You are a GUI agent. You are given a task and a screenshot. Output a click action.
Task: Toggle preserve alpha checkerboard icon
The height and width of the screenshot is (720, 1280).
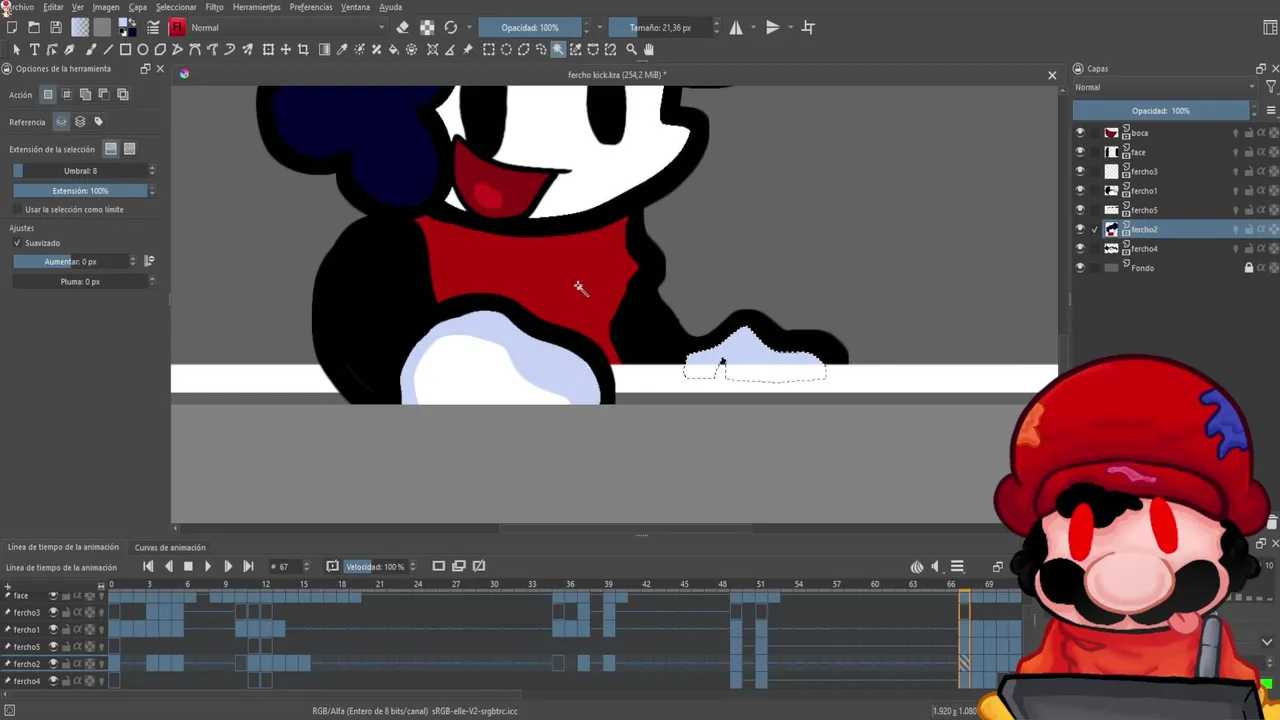coord(427,27)
